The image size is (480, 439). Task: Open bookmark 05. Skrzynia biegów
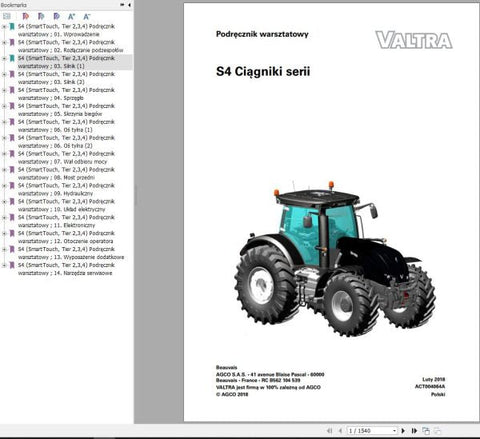66,110
